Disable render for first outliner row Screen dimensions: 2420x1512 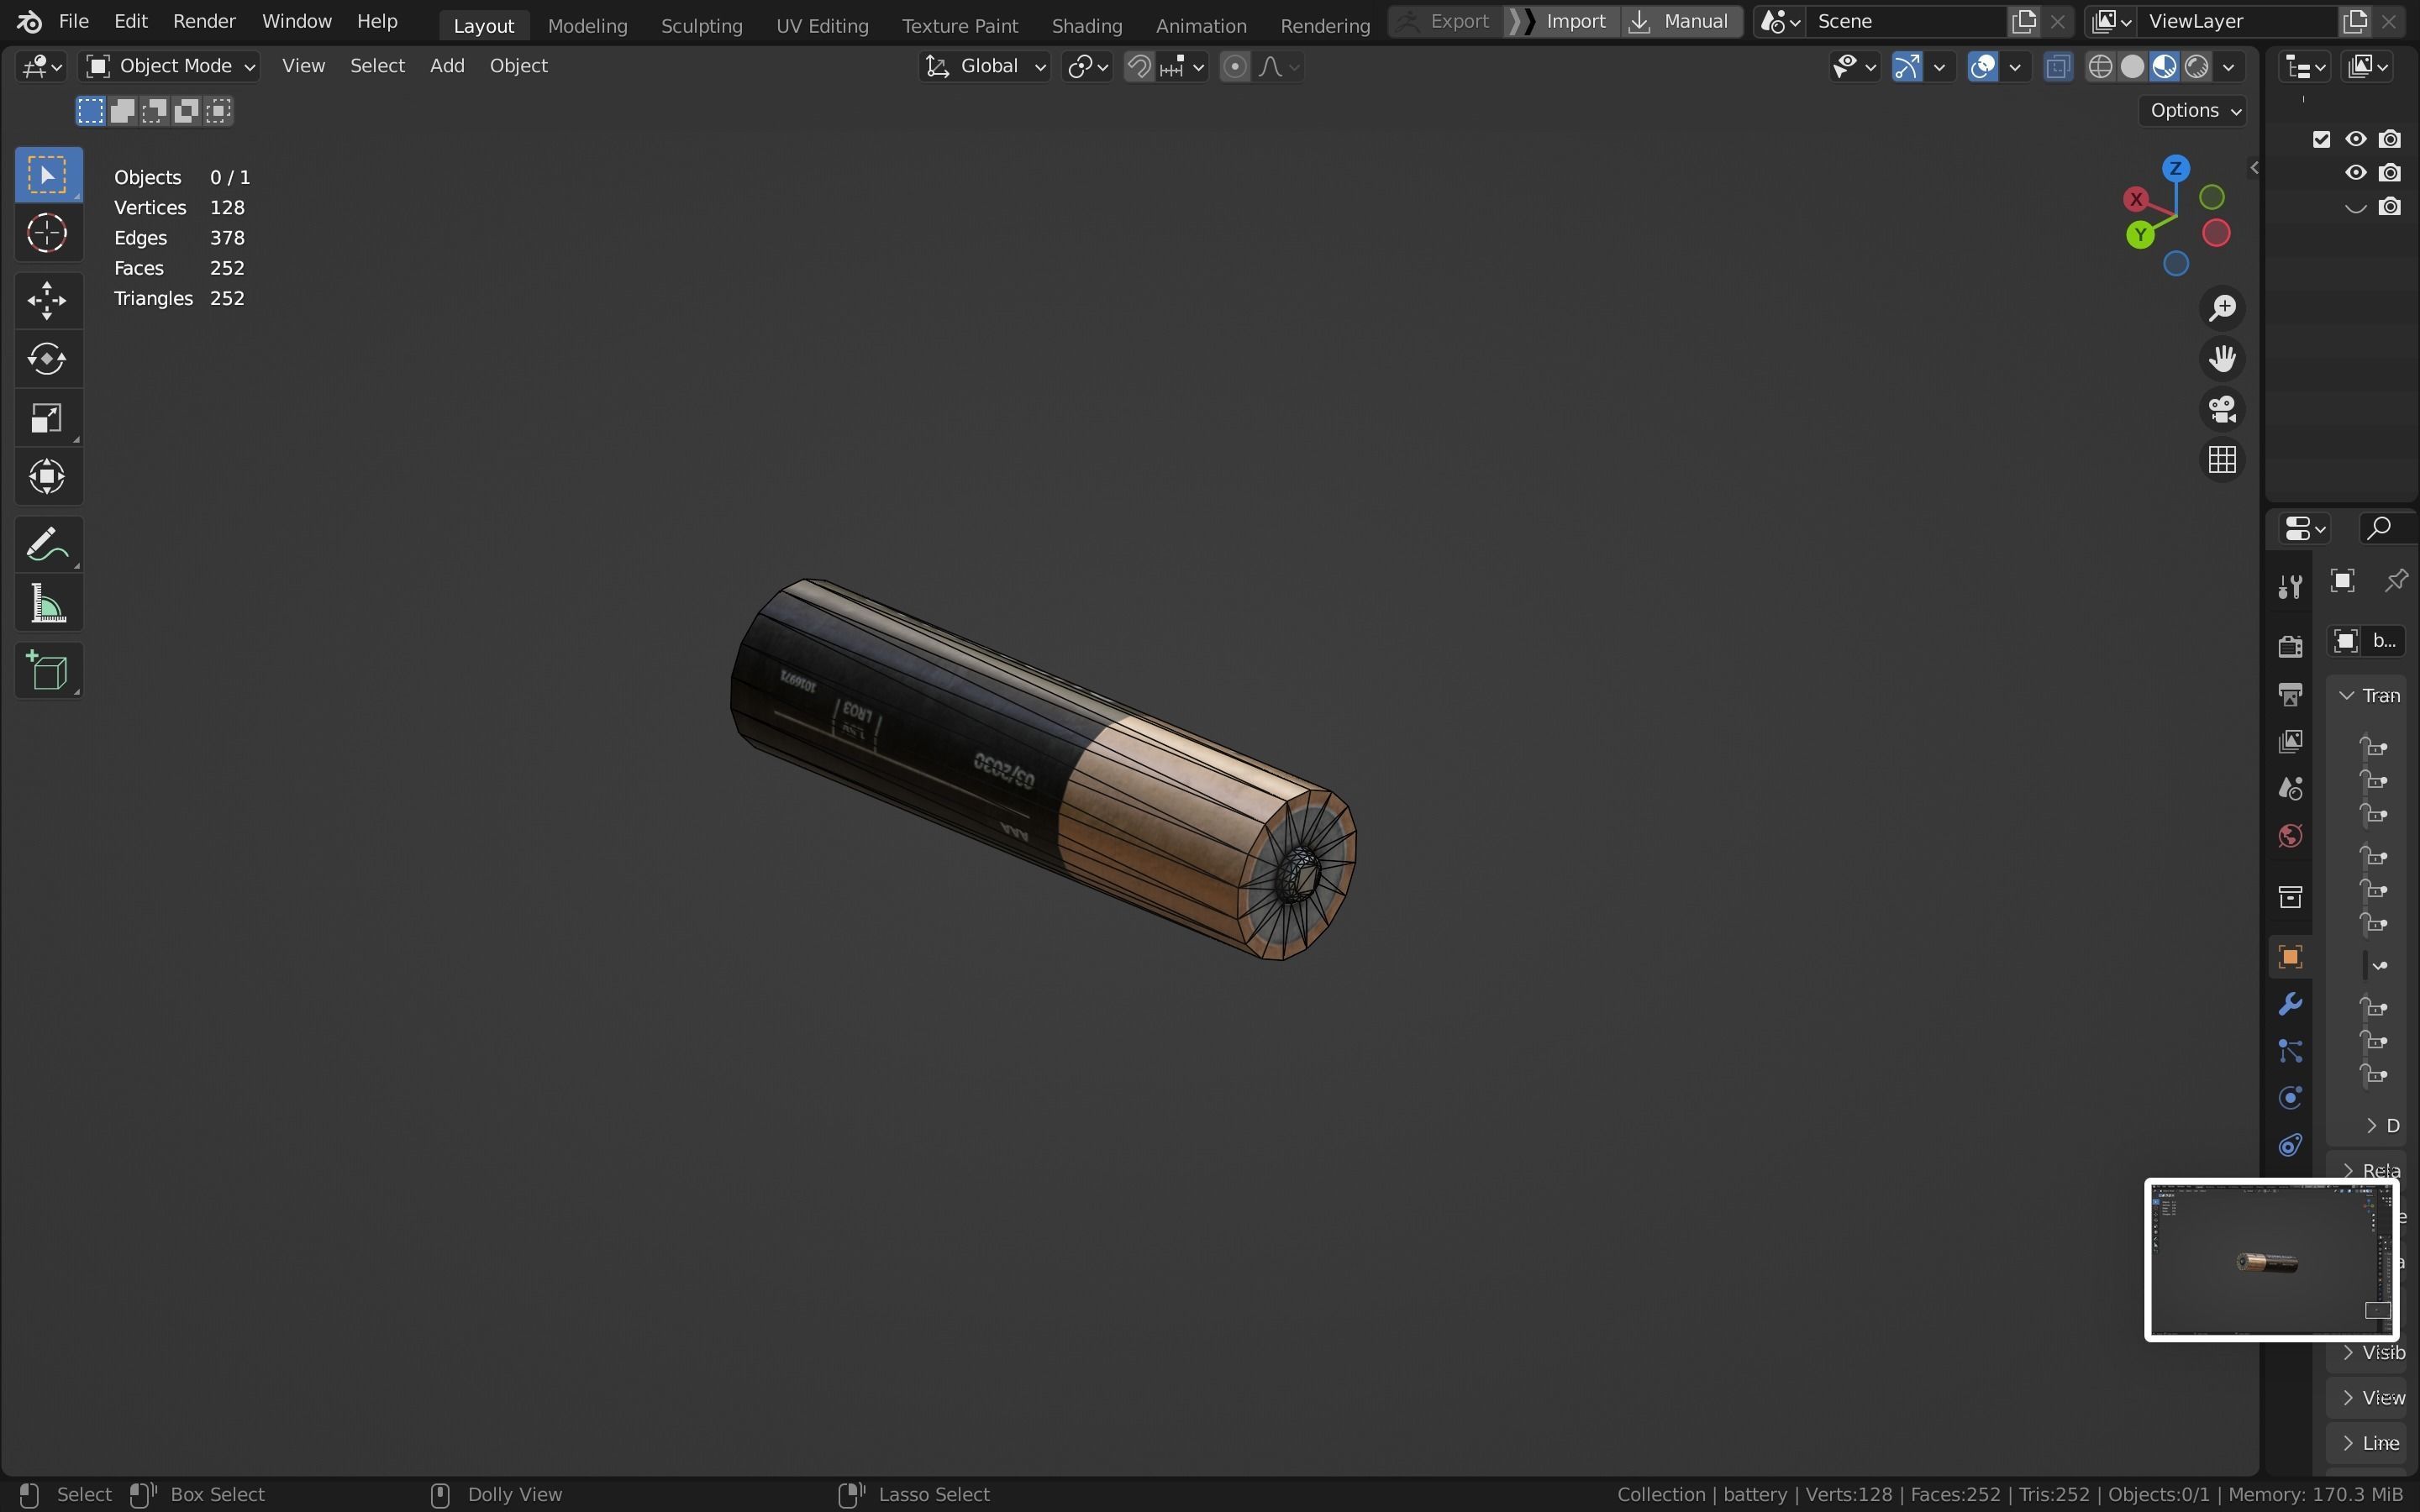pyautogui.click(x=2390, y=139)
